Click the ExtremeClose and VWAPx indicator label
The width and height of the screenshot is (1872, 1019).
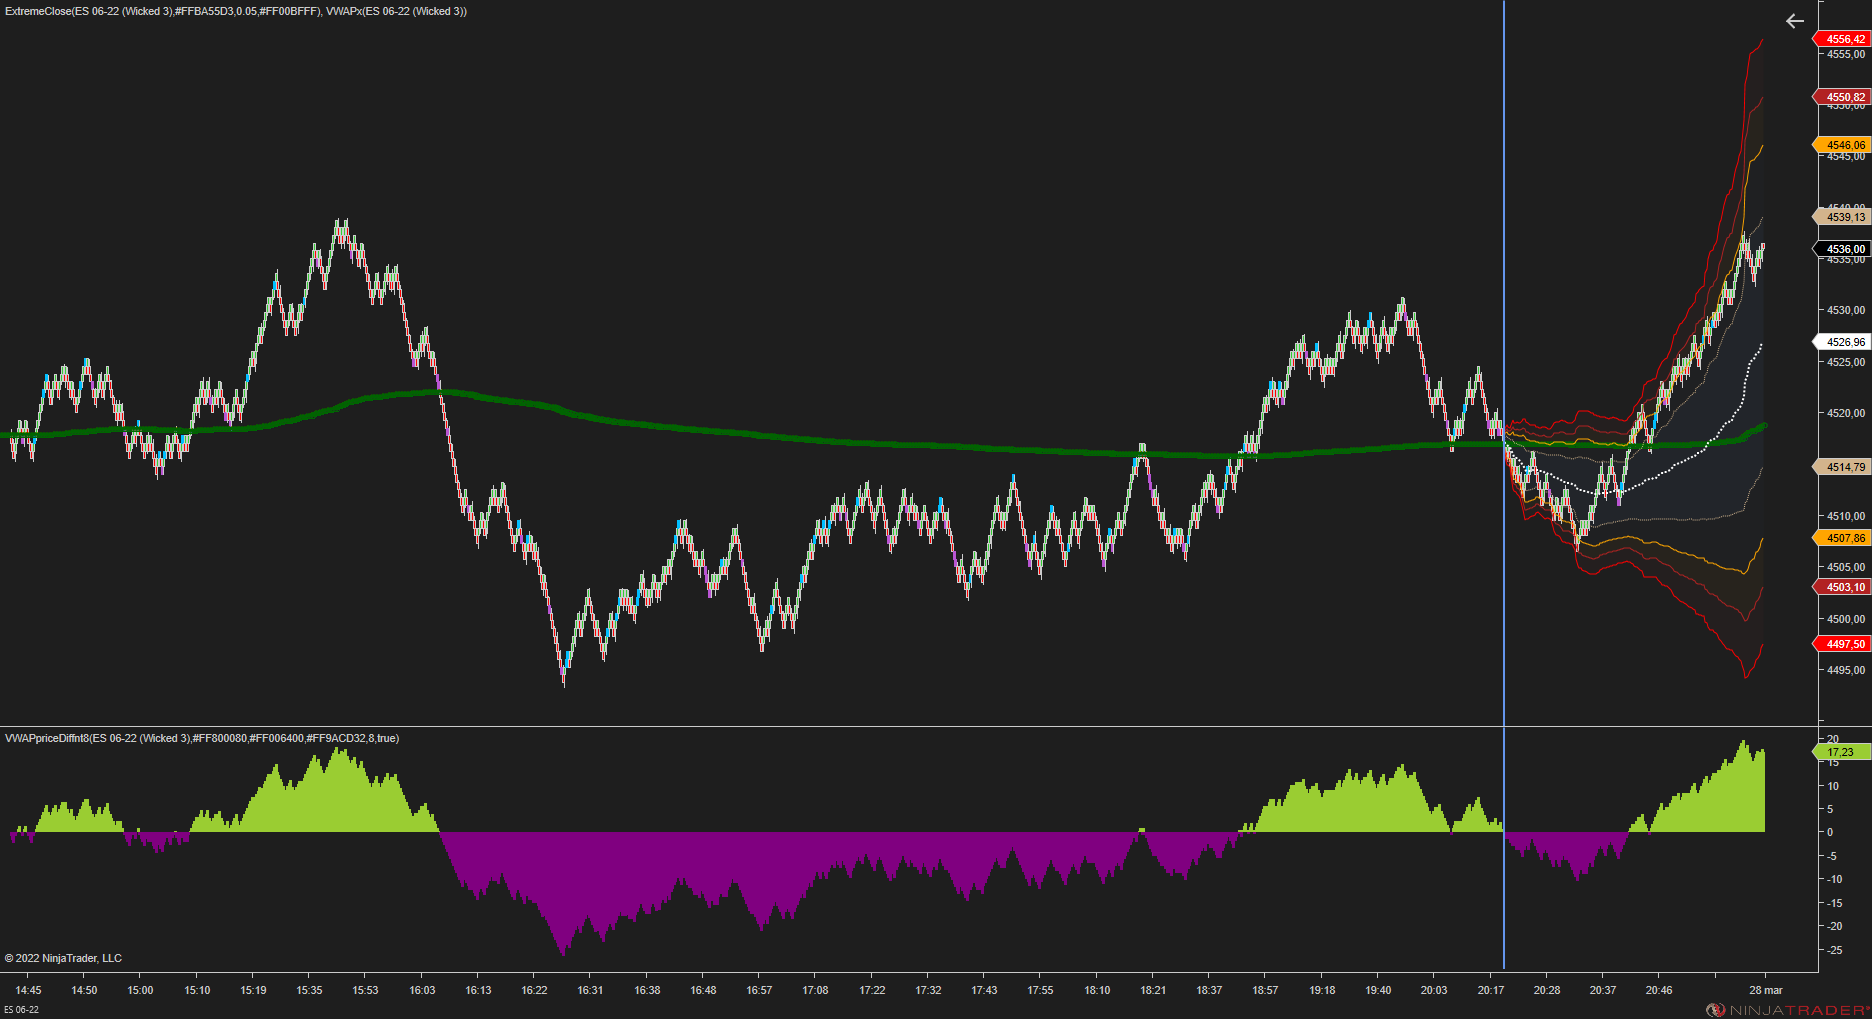pos(236,12)
